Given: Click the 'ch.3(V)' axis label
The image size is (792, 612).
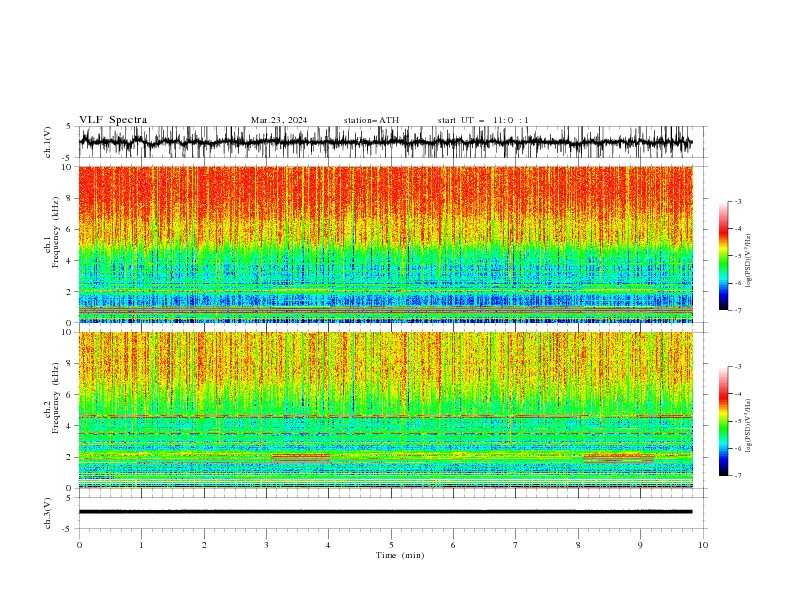Looking at the screenshot, I should [x=48, y=513].
